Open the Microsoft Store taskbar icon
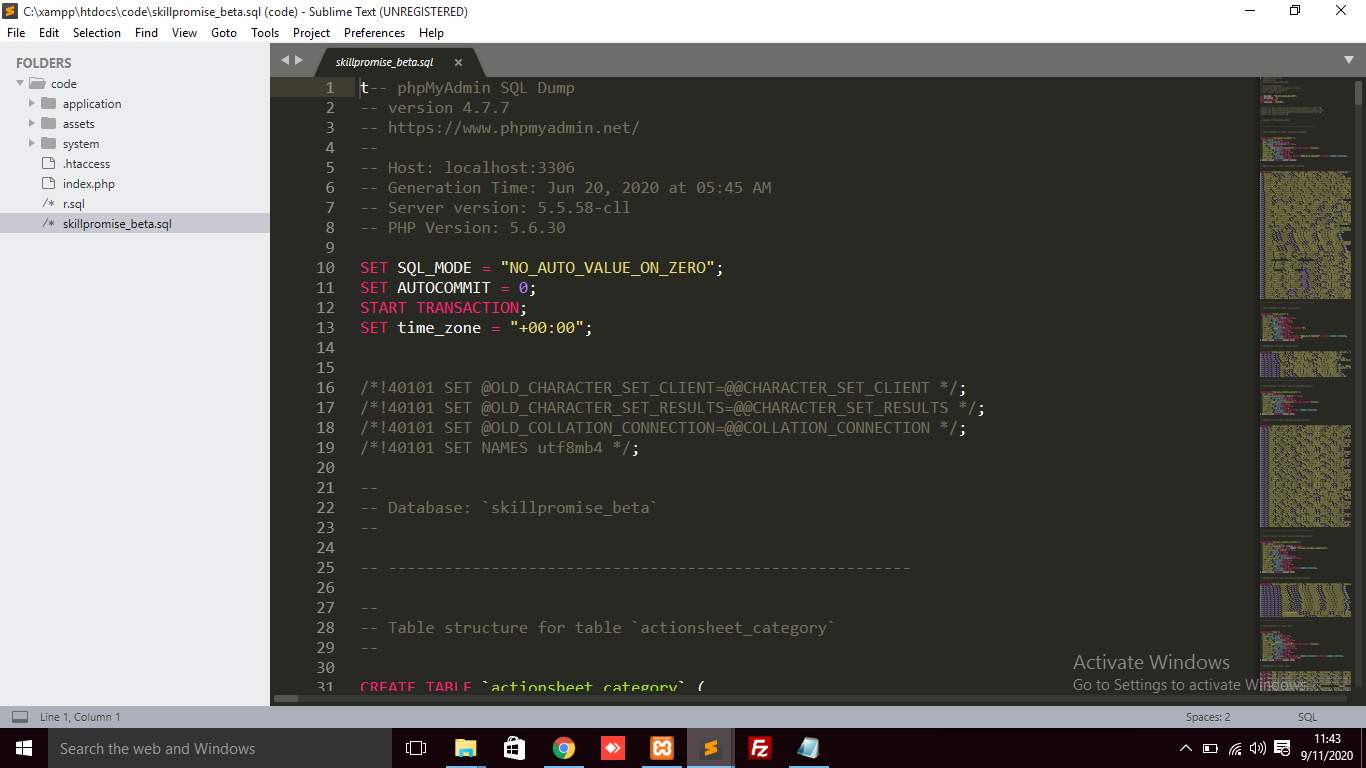The height and width of the screenshot is (768, 1366). point(514,748)
